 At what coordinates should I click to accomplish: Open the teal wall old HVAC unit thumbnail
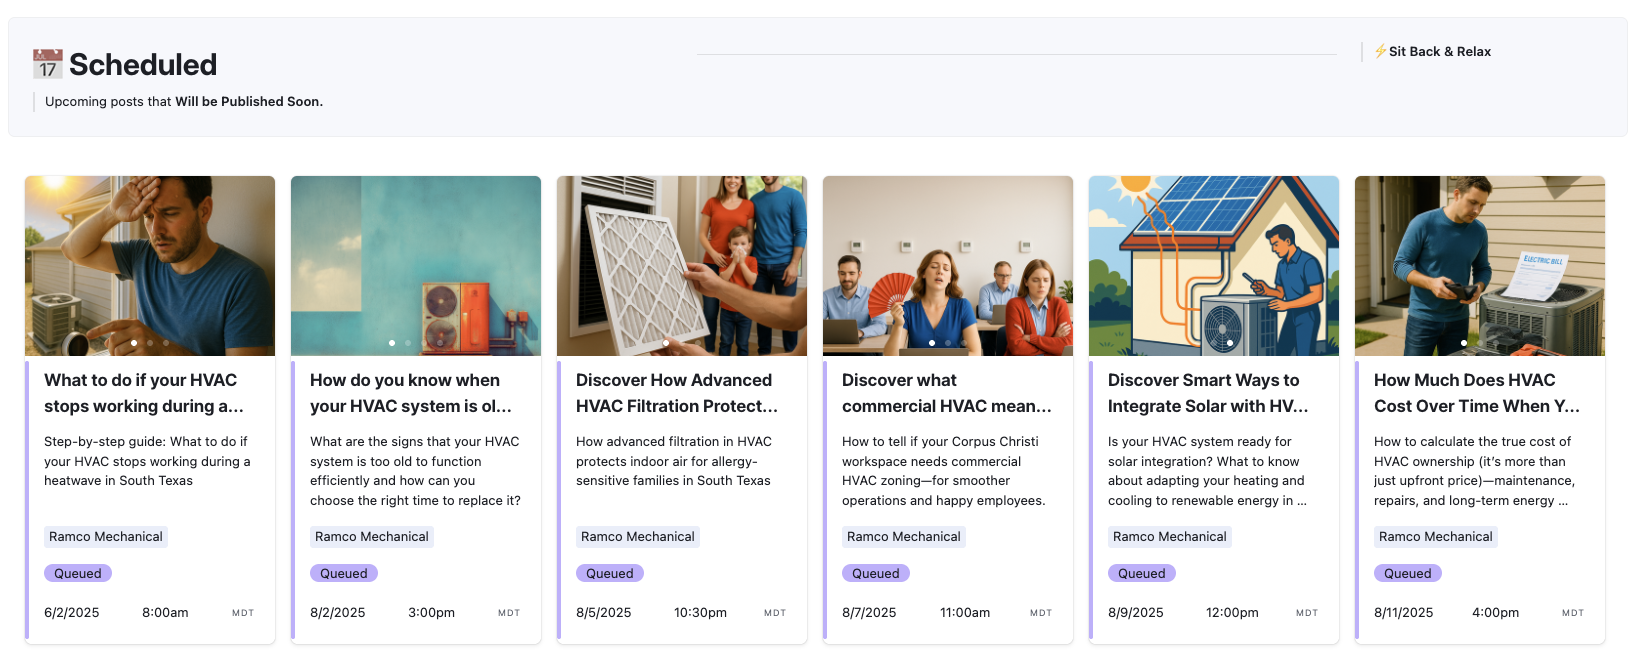[x=416, y=266]
